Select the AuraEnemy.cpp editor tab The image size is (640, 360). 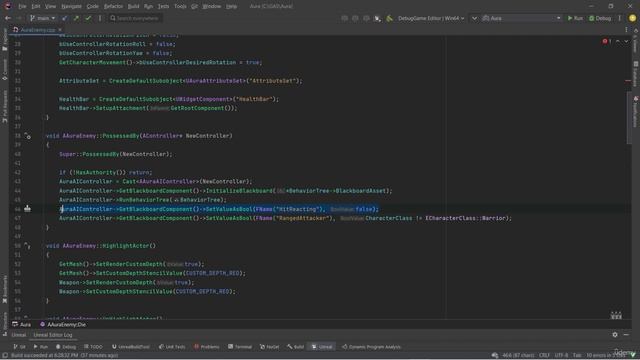pyautogui.click(x=37, y=30)
